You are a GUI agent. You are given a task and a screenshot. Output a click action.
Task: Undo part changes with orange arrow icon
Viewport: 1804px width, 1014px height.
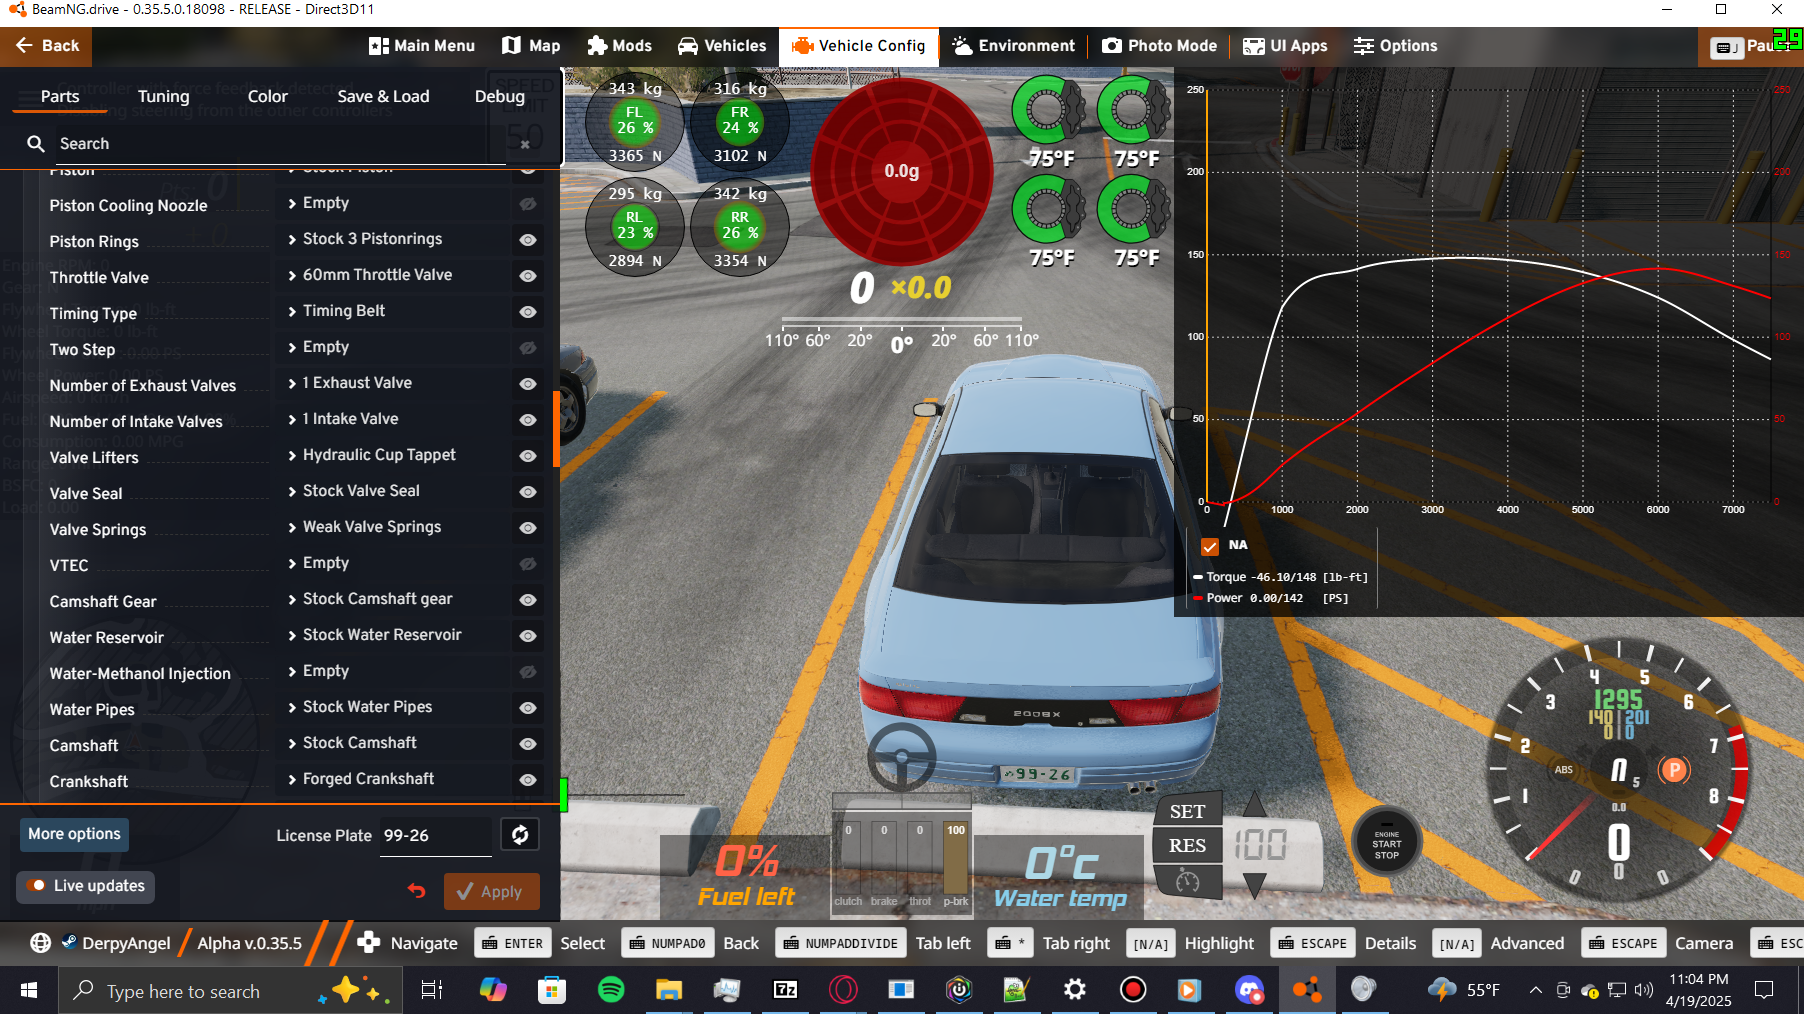tap(417, 891)
